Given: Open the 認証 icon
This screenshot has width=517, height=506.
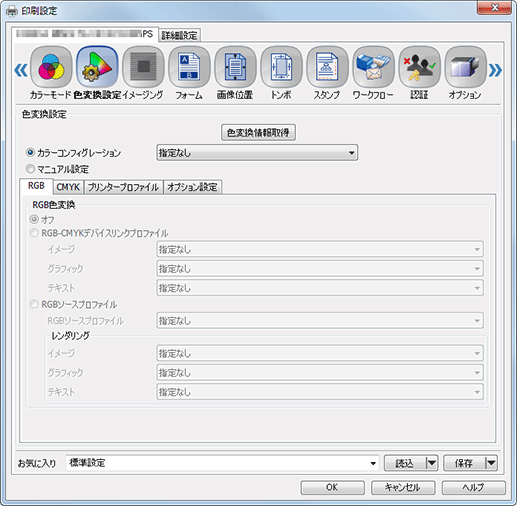Looking at the screenshot, I should pos(419,67).
